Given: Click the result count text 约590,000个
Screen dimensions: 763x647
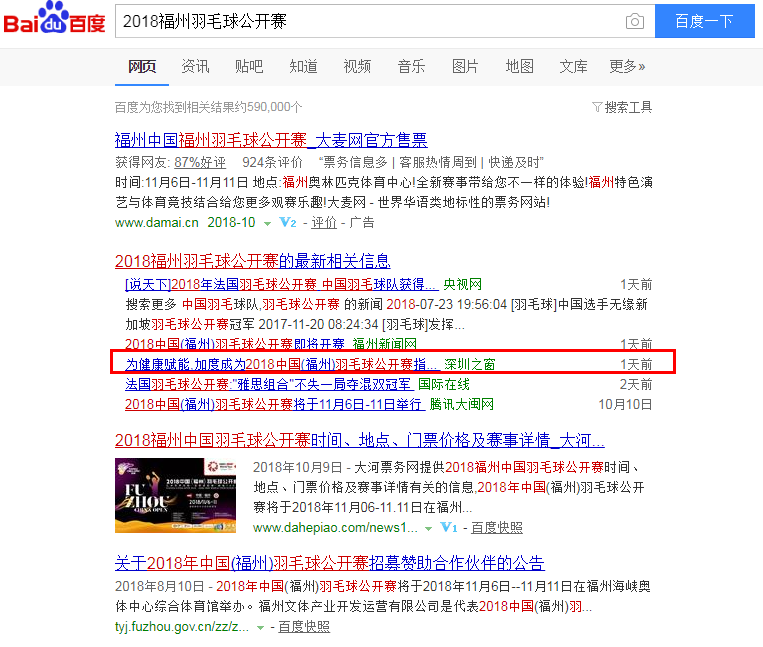Looking at the screenshot, I should (x=268, y=107).
